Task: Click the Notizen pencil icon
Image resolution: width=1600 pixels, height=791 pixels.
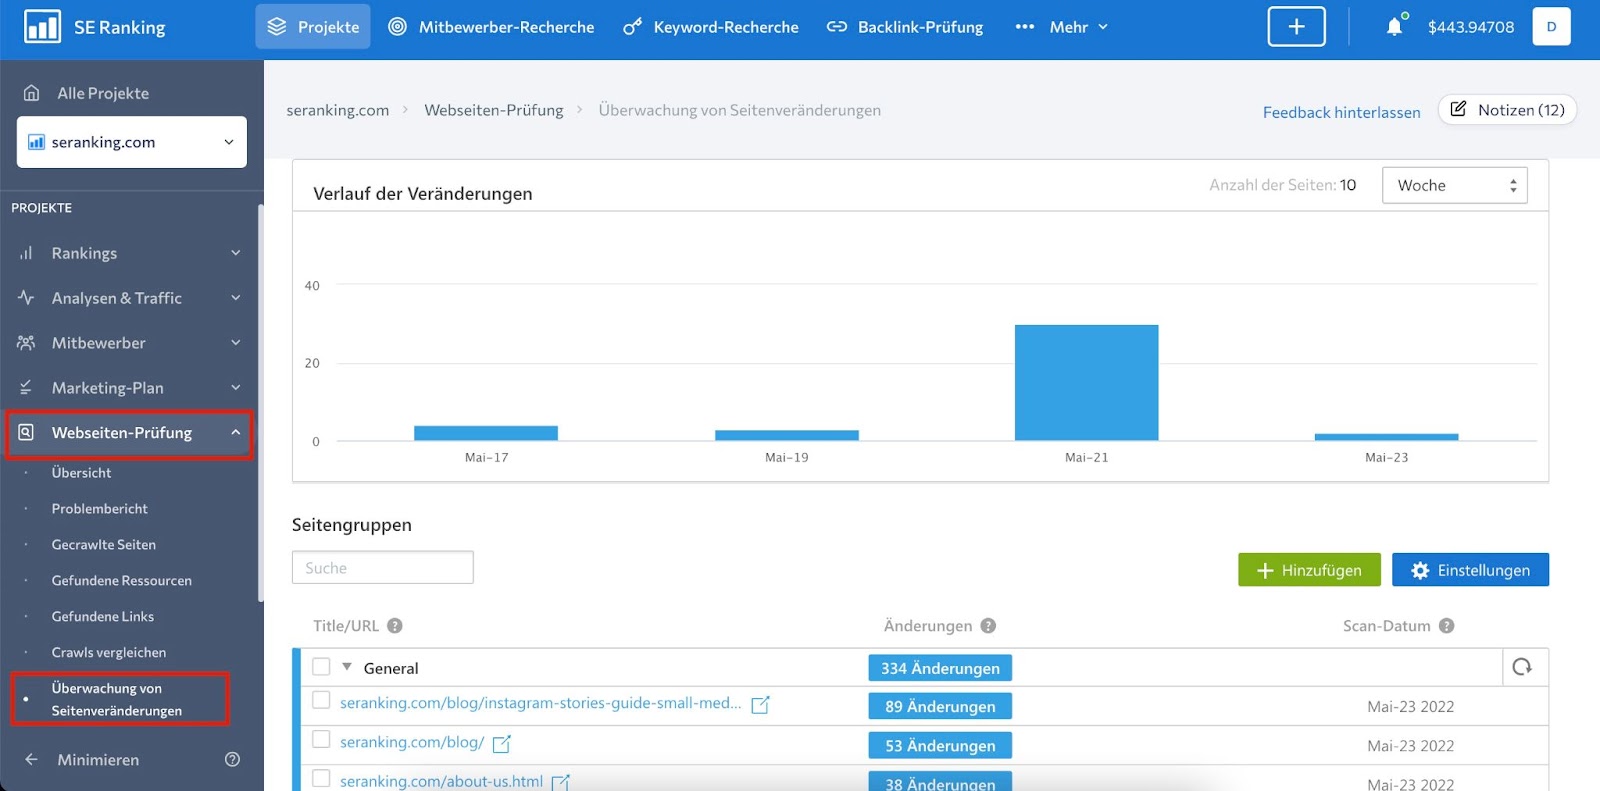Action: [x=1458, y=109]
